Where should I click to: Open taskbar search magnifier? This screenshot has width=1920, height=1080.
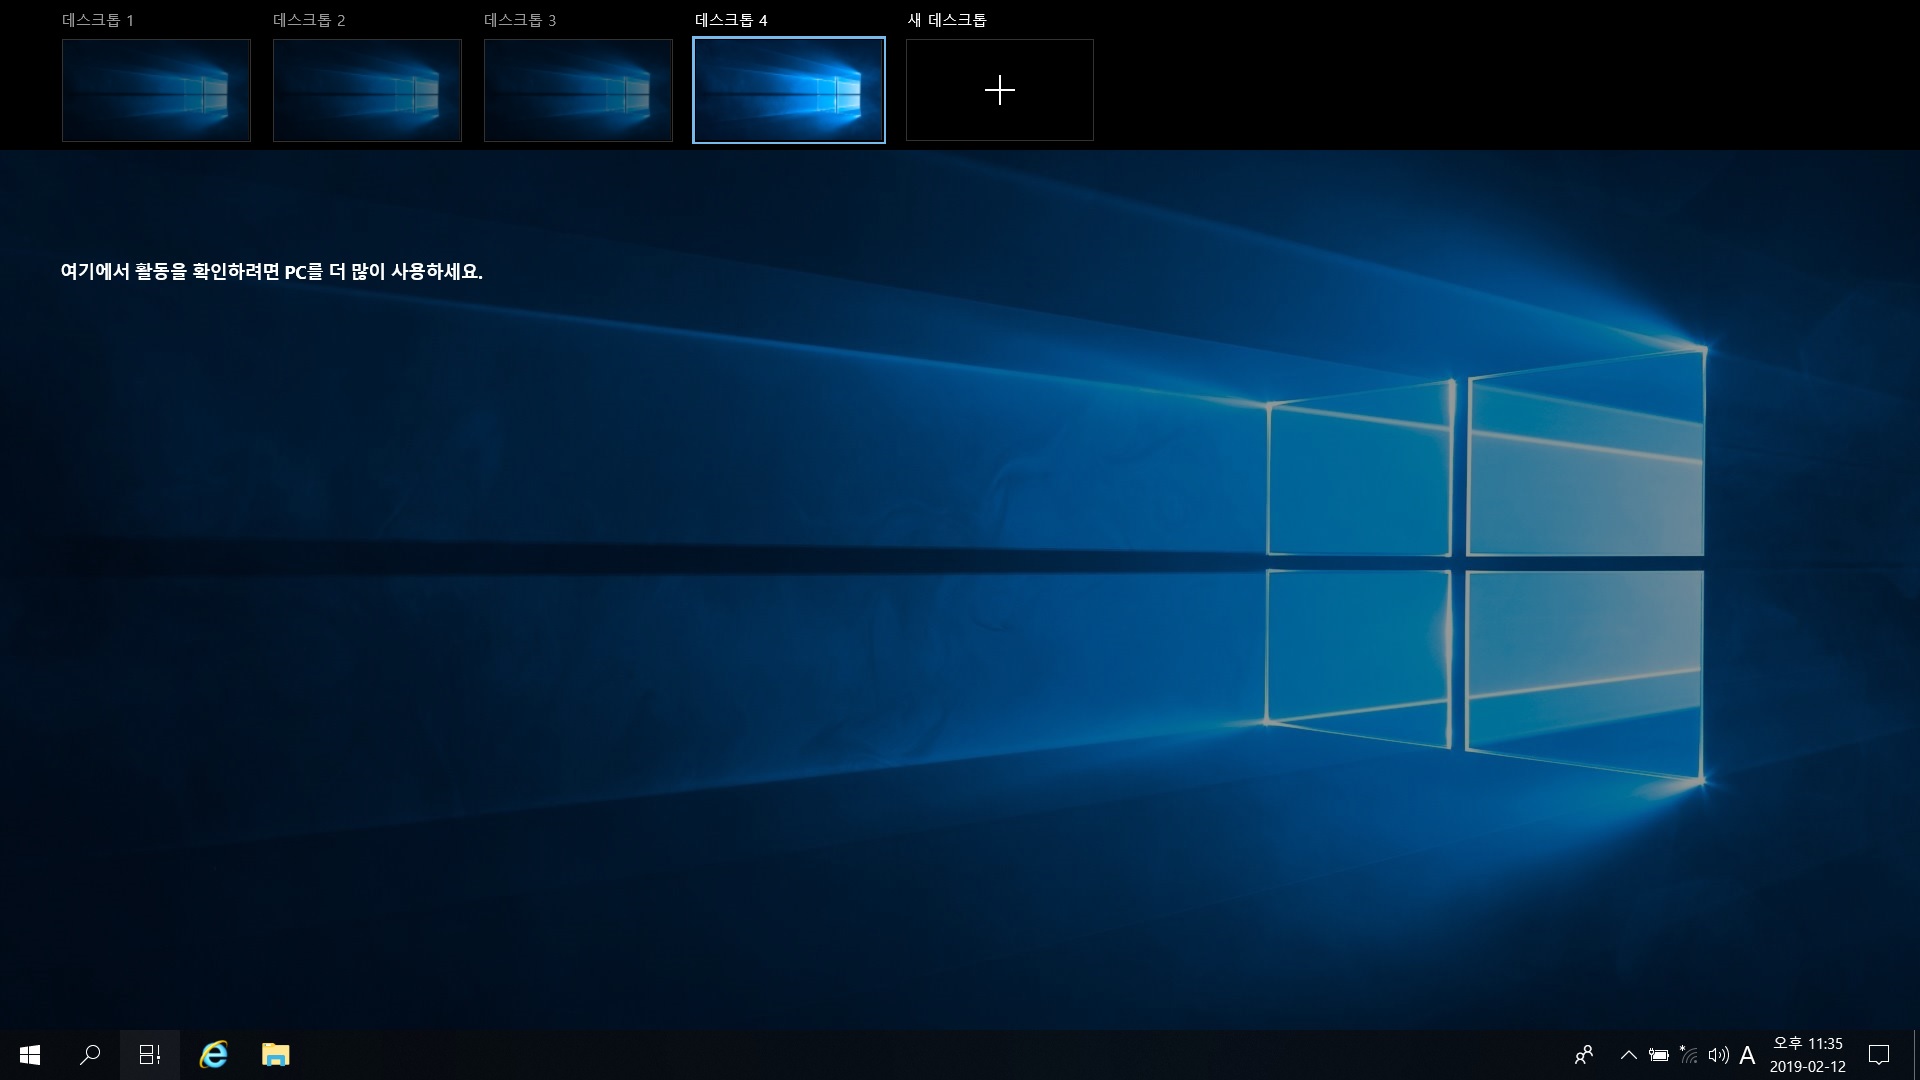pos(90,1055)
